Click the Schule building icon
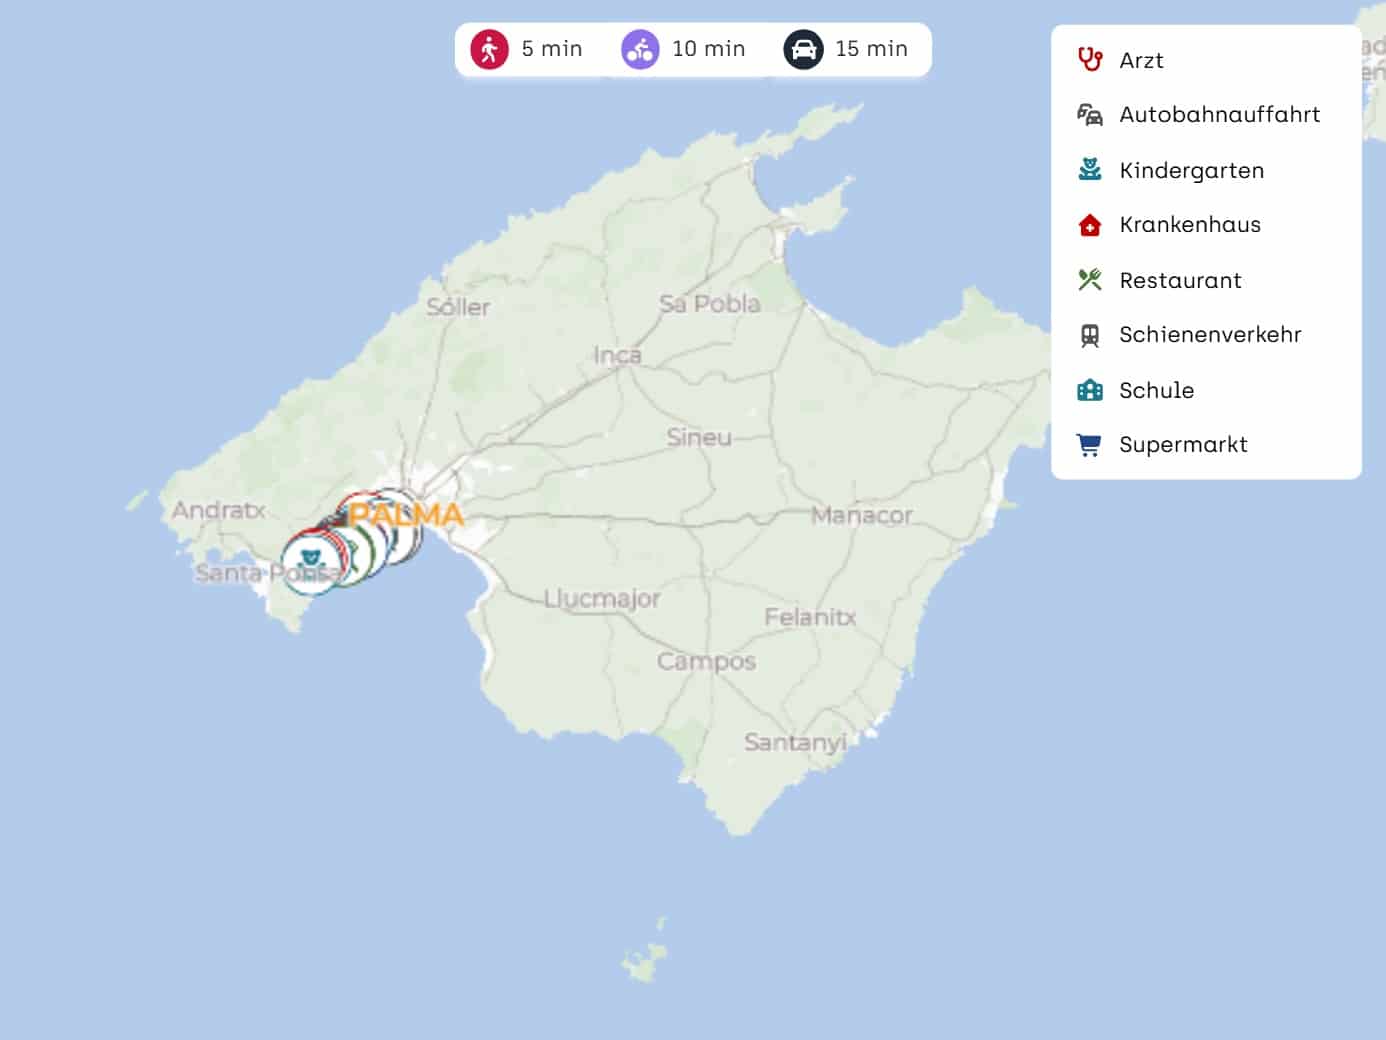 click(x=1090, y=390)
